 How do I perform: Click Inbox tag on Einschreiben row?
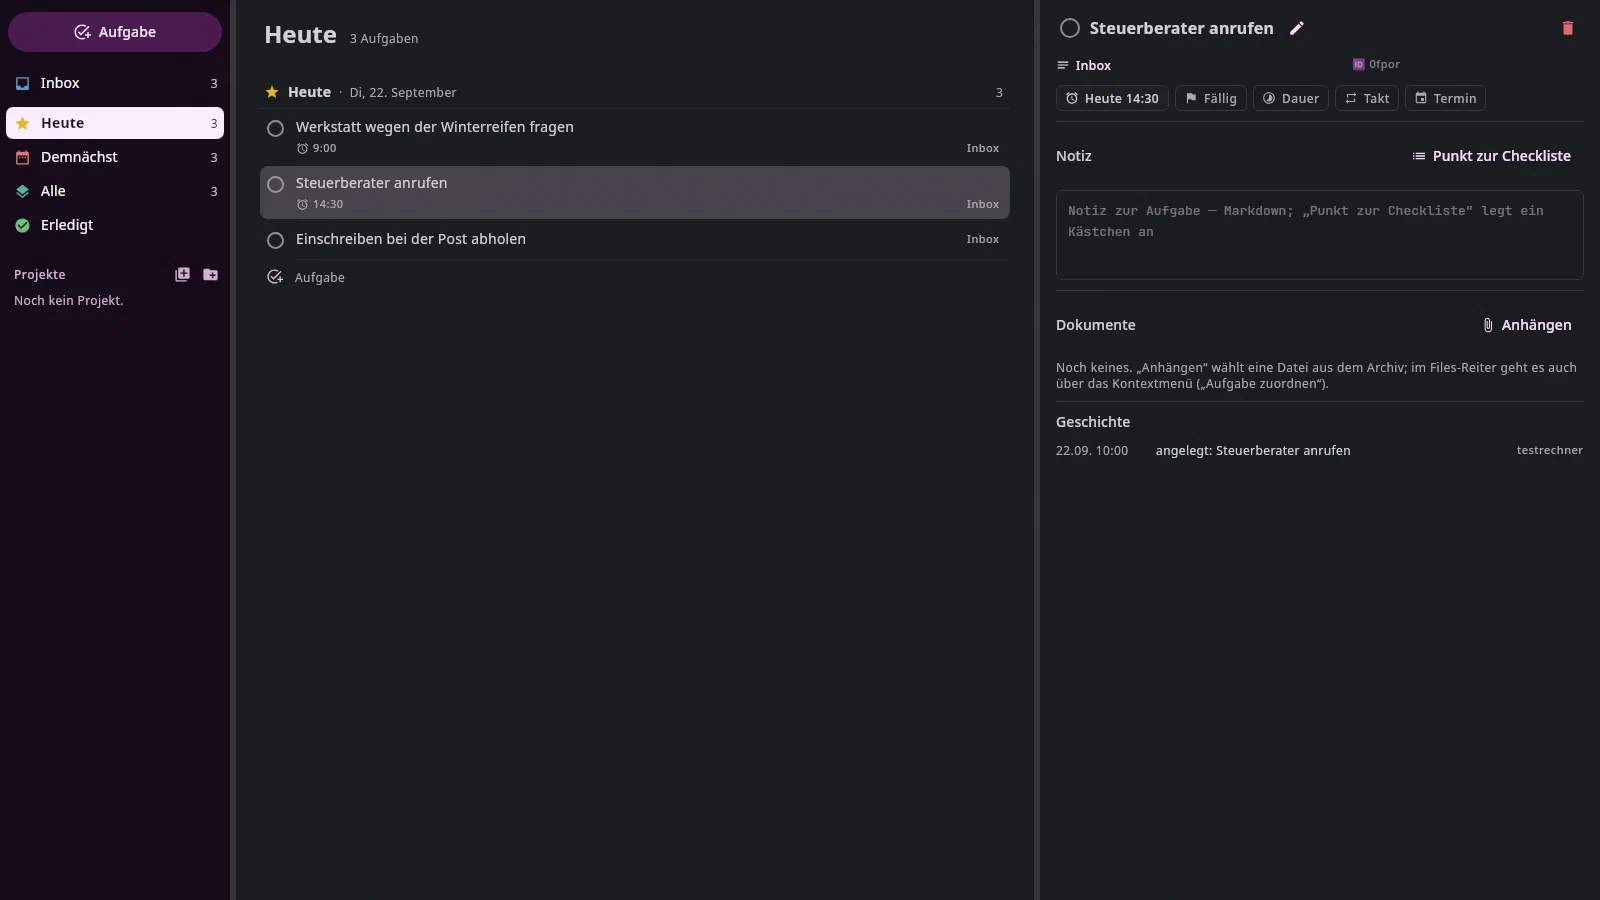coord(983,239)
